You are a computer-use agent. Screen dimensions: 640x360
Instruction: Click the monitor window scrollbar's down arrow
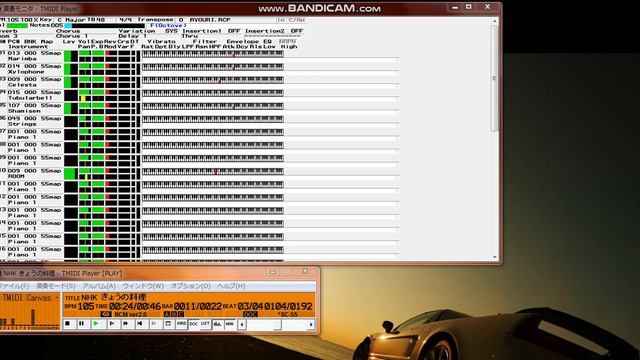pos(495,257)
